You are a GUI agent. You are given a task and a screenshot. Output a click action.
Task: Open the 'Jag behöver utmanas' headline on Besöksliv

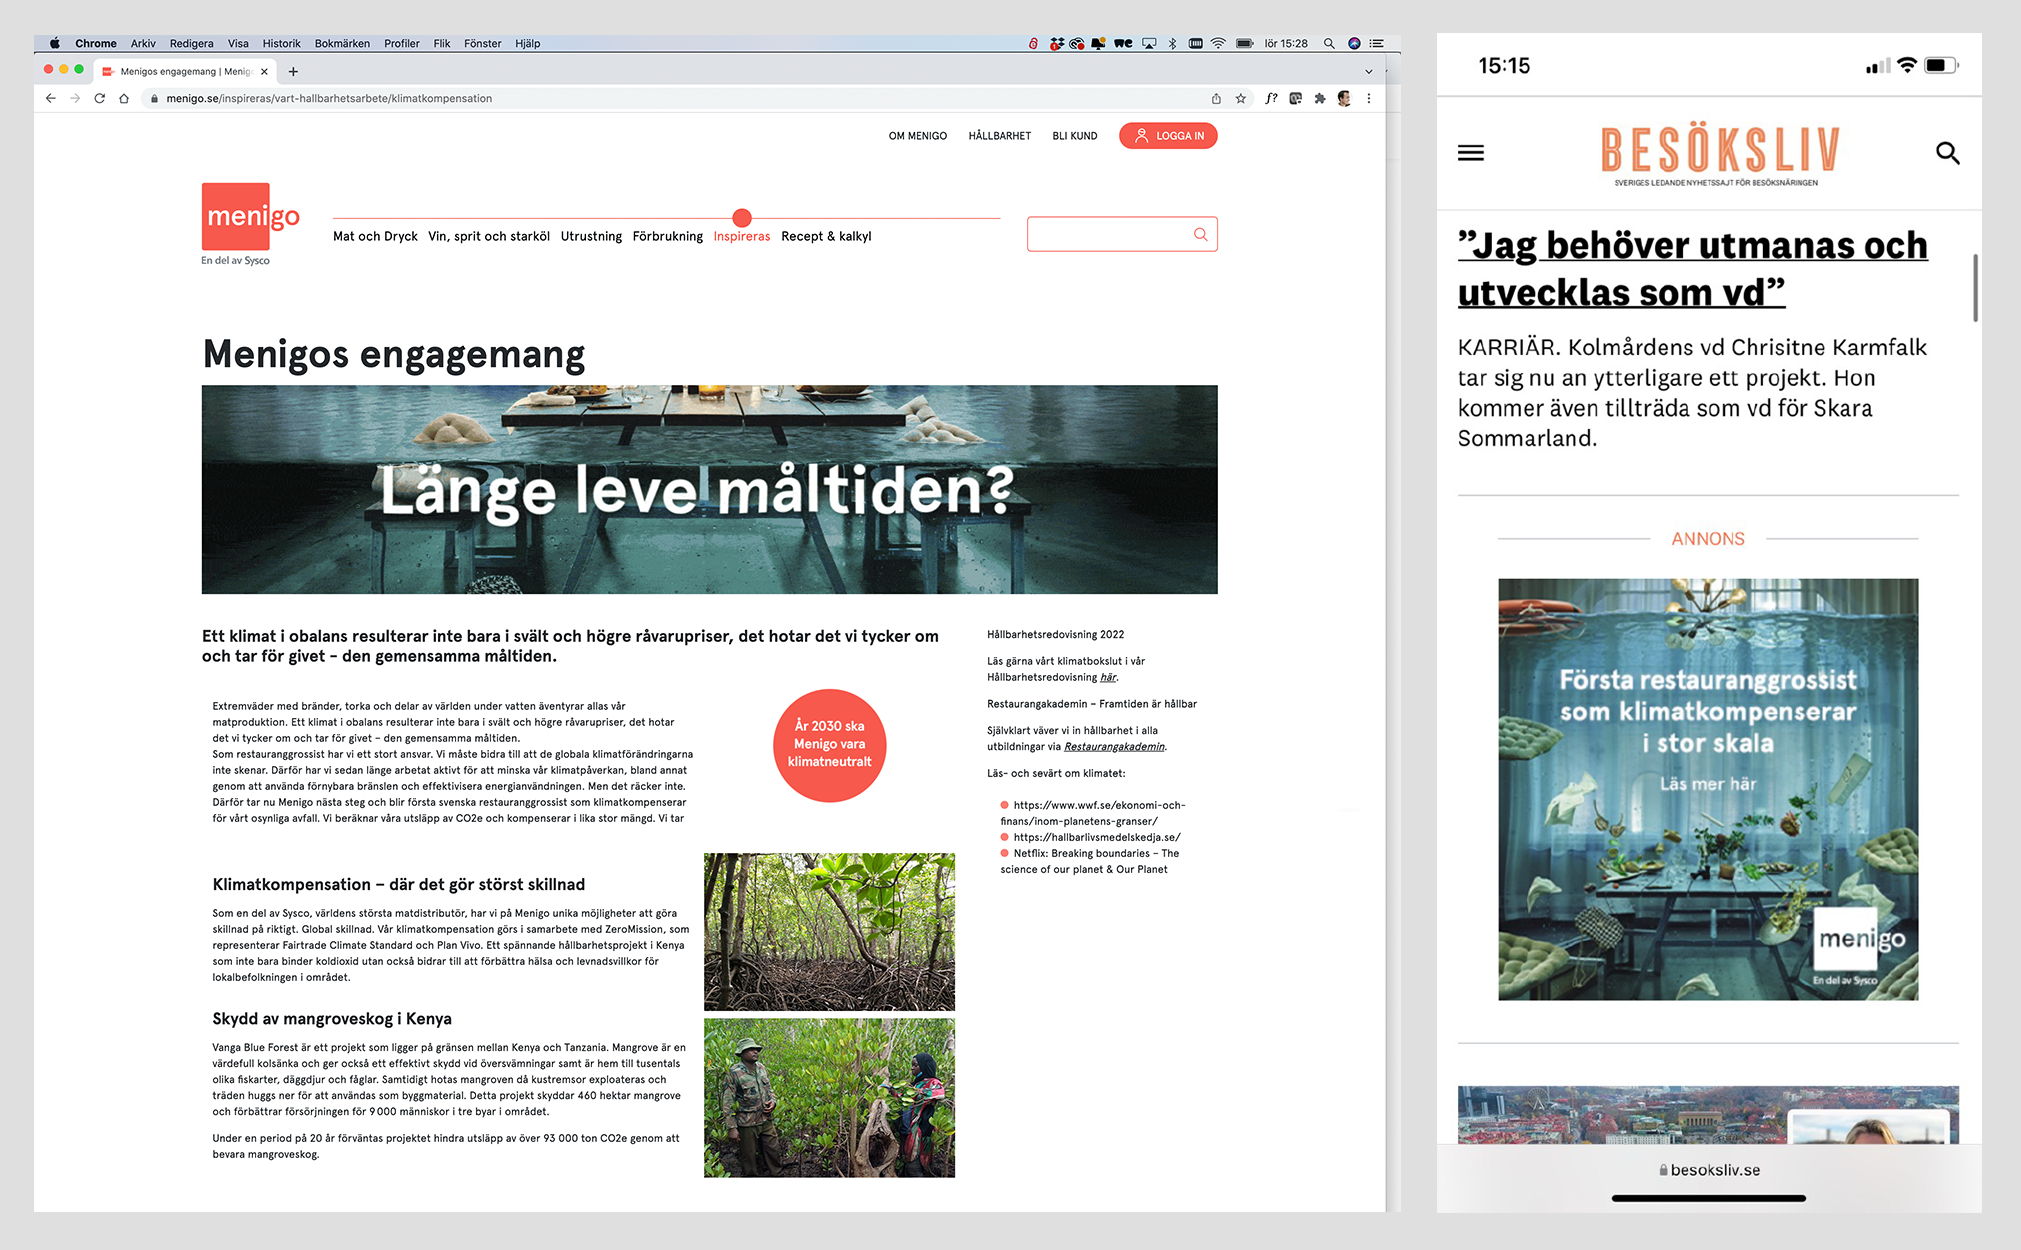pos(1692,269)
